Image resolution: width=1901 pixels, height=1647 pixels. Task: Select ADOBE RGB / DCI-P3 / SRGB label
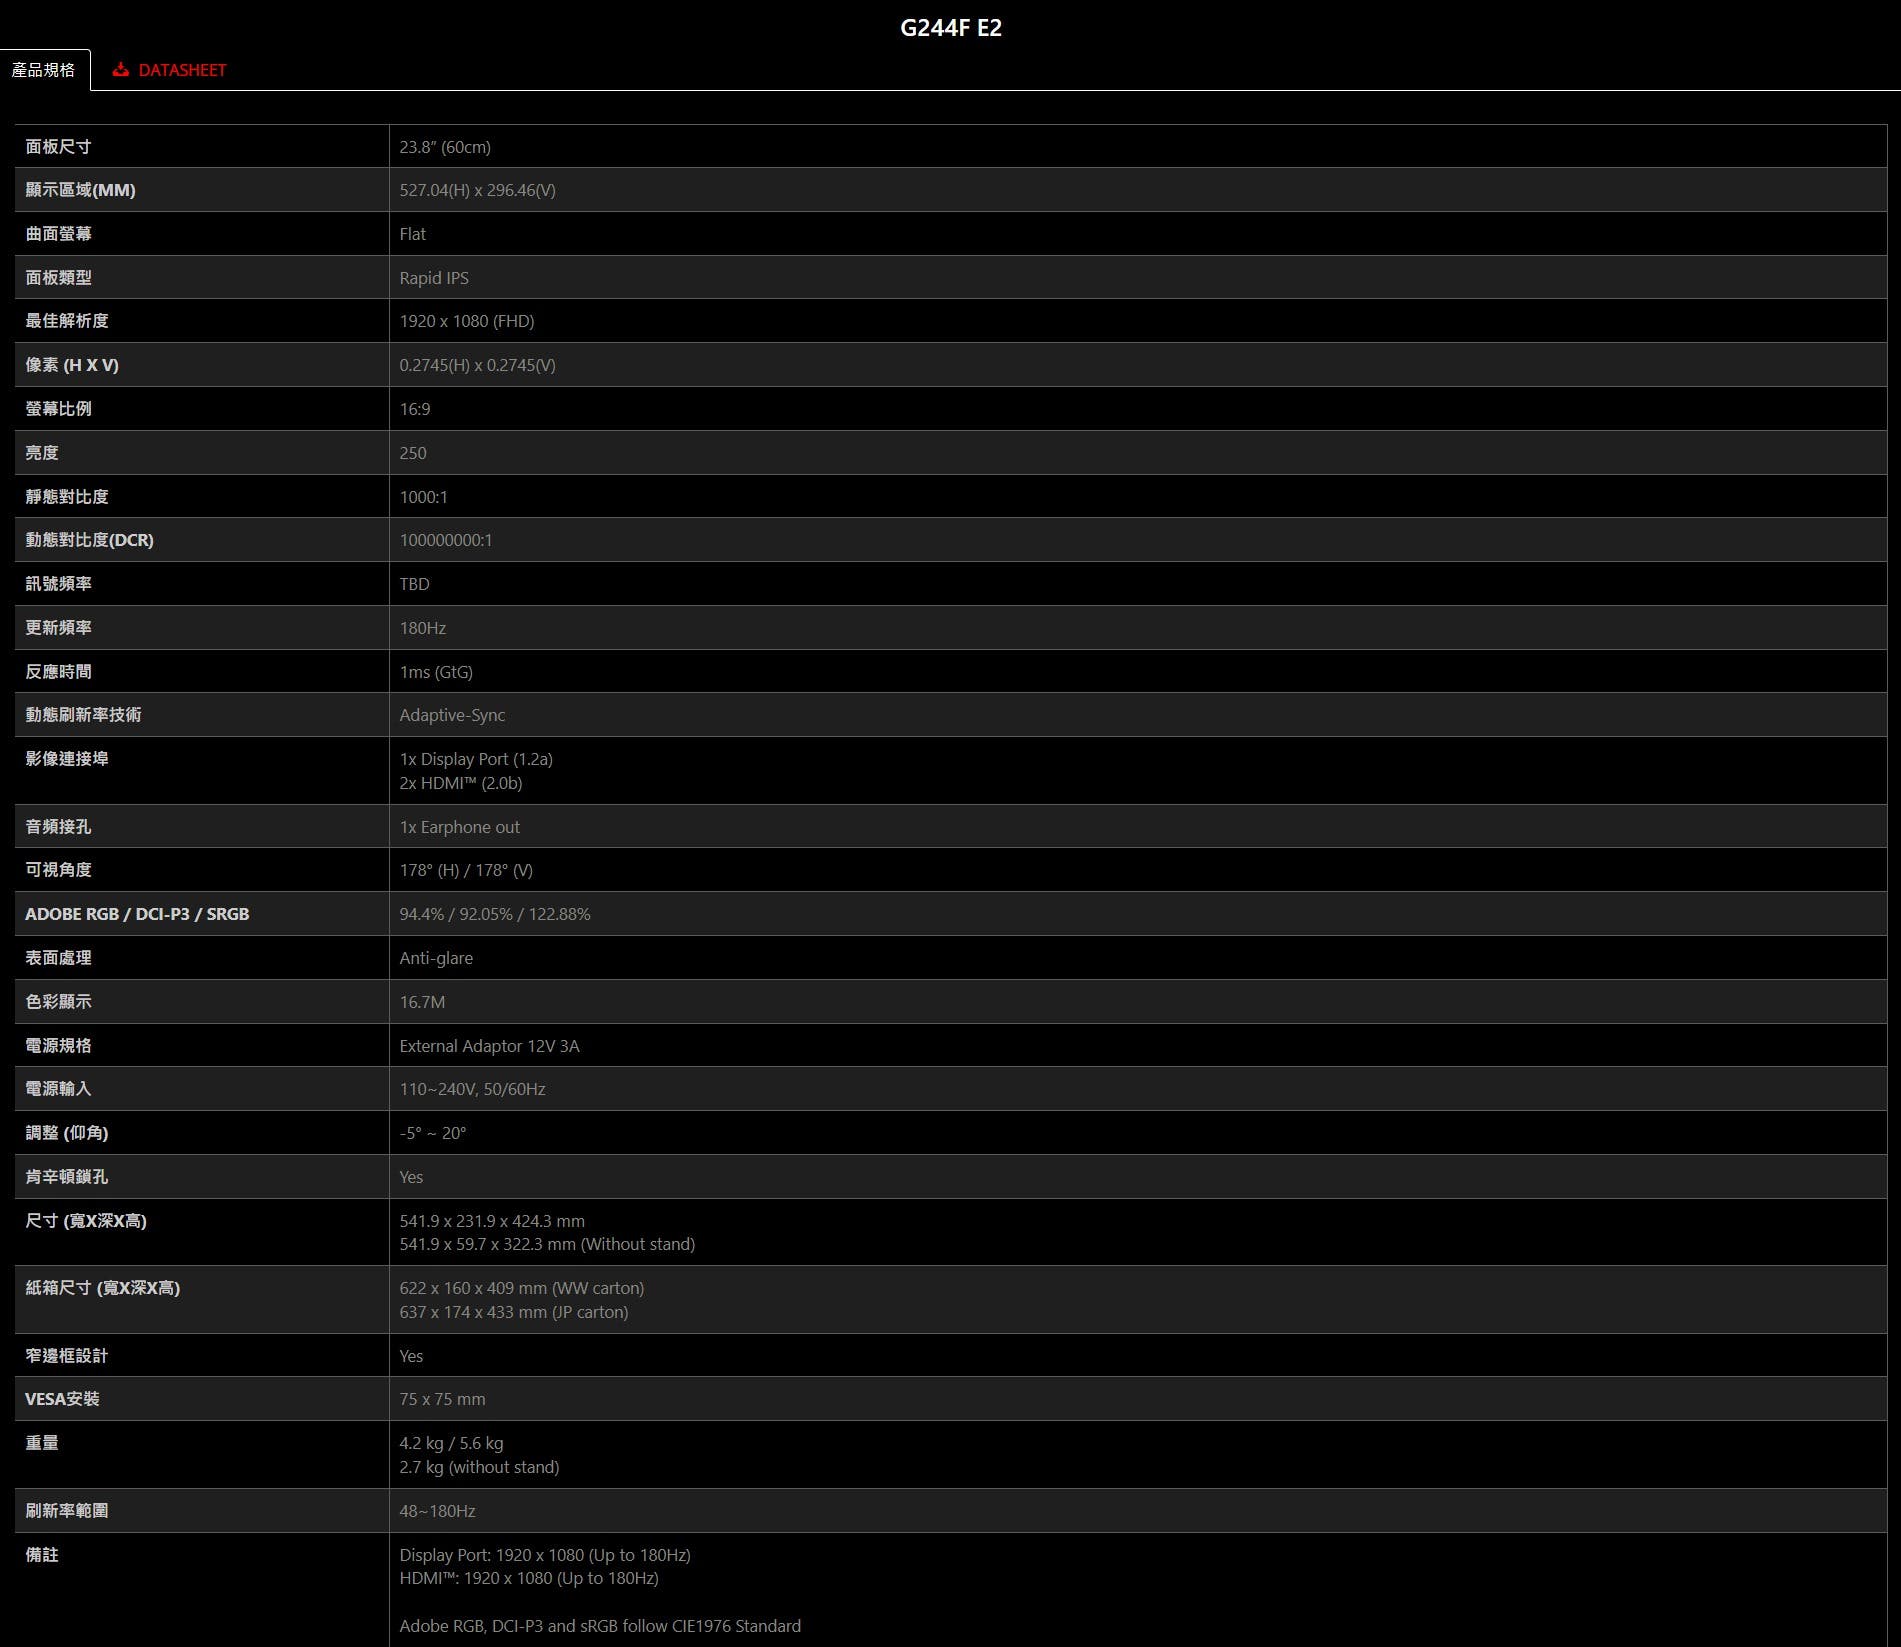click(x=137, y=914)
